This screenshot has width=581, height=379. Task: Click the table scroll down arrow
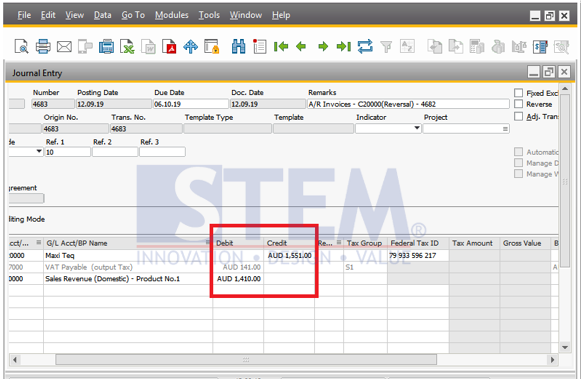click(x=565, y=348)
